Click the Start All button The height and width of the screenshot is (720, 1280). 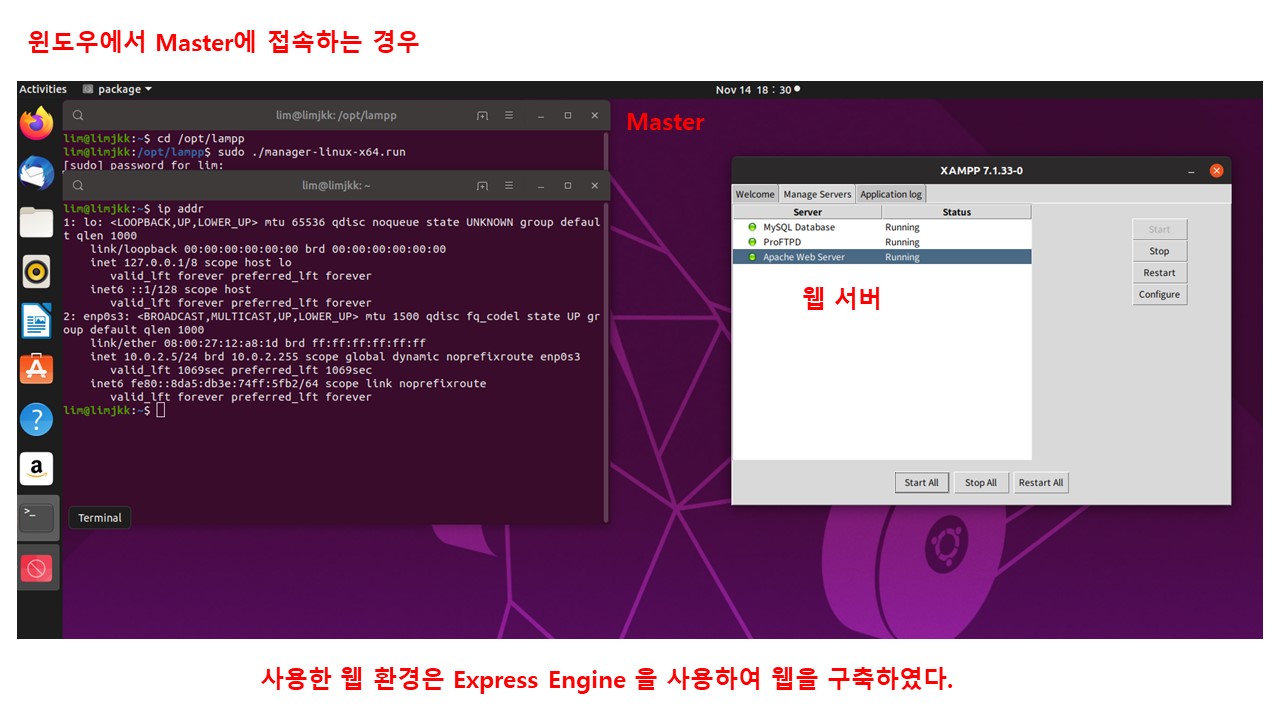click(x=921, y=482)
